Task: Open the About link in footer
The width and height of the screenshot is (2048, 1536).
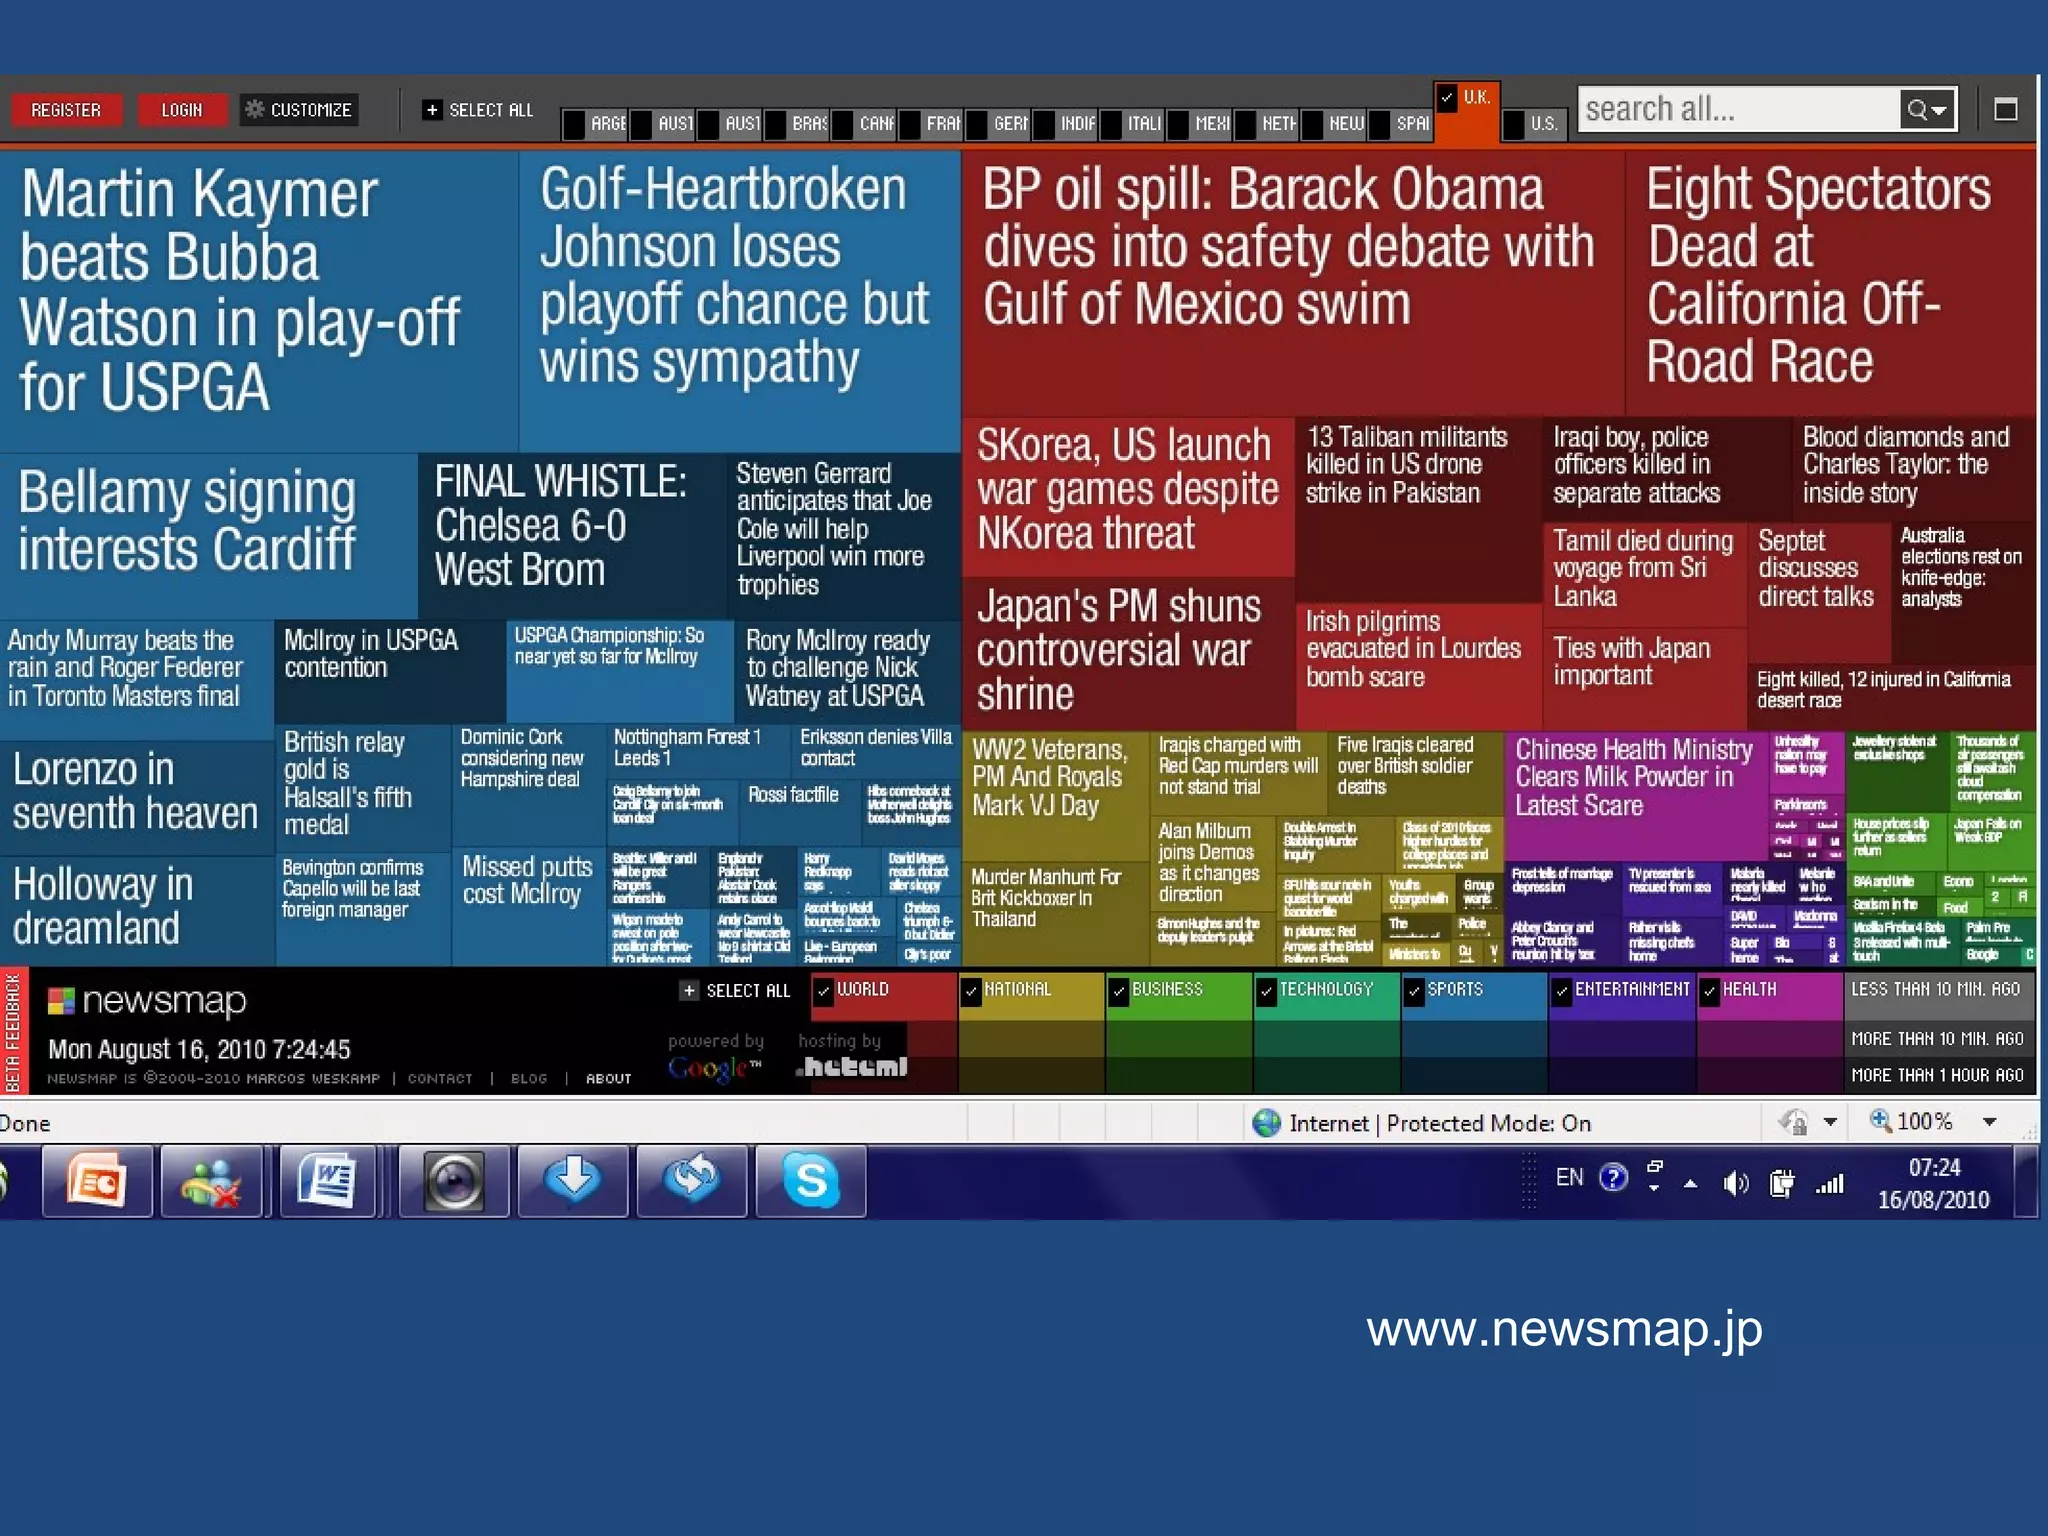Action: [608, 1078]
